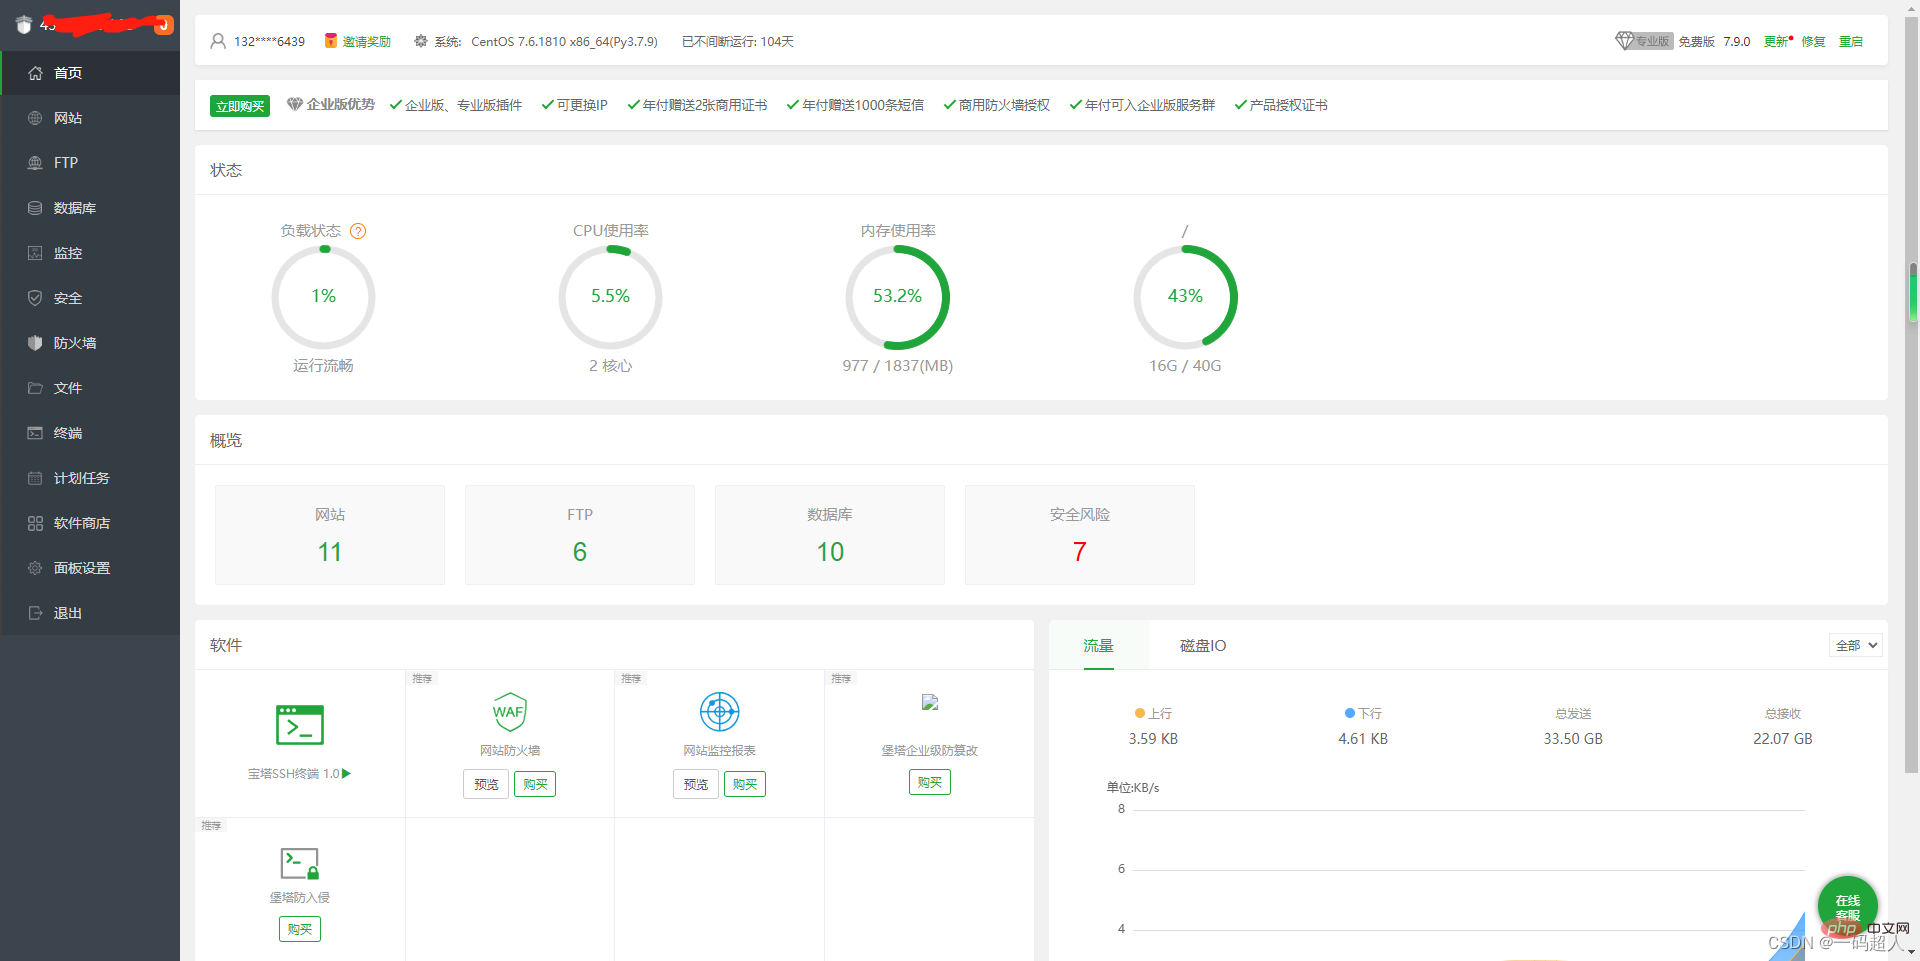Click the 宝塔SSH终端 terminal icon

point(300,725)
